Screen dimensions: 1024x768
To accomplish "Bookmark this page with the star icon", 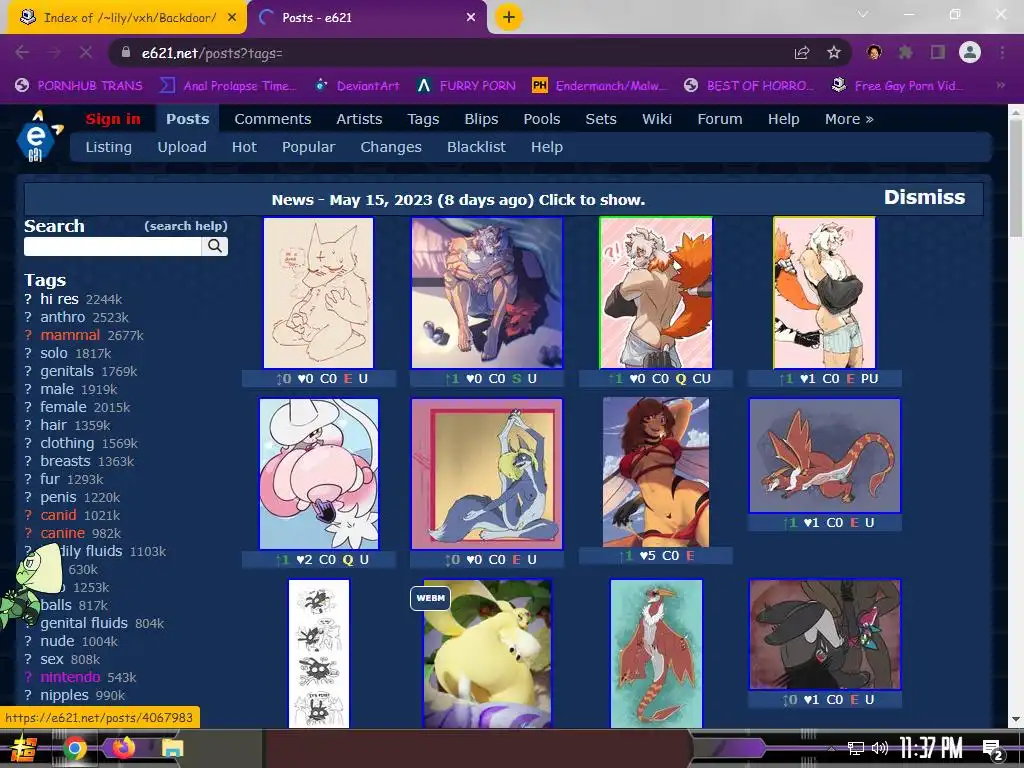I will (834, 53).
